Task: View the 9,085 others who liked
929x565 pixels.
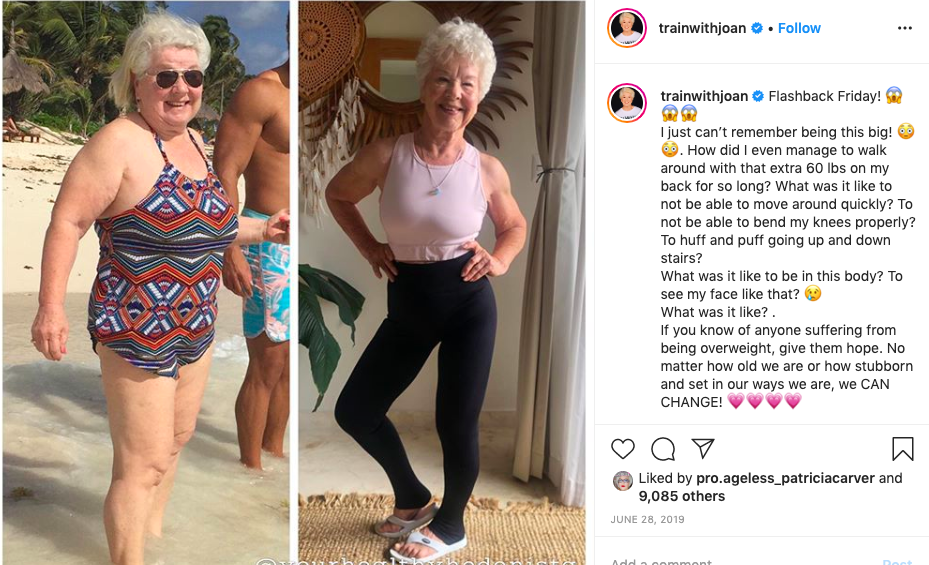Action: [681, 496]
